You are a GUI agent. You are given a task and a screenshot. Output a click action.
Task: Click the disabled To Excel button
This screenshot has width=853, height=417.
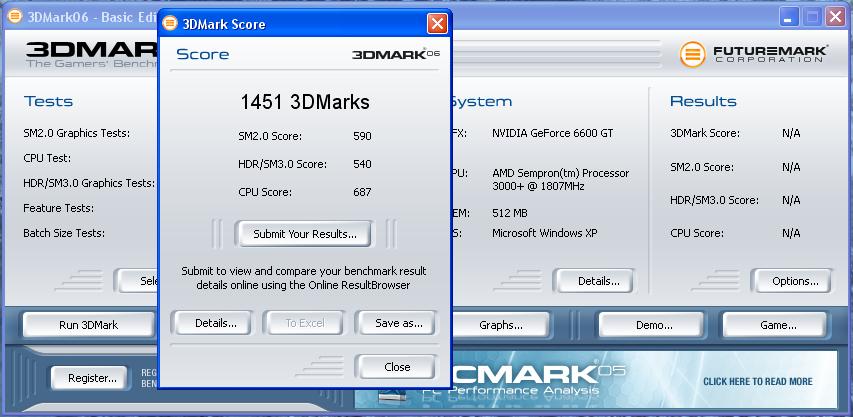305,323
